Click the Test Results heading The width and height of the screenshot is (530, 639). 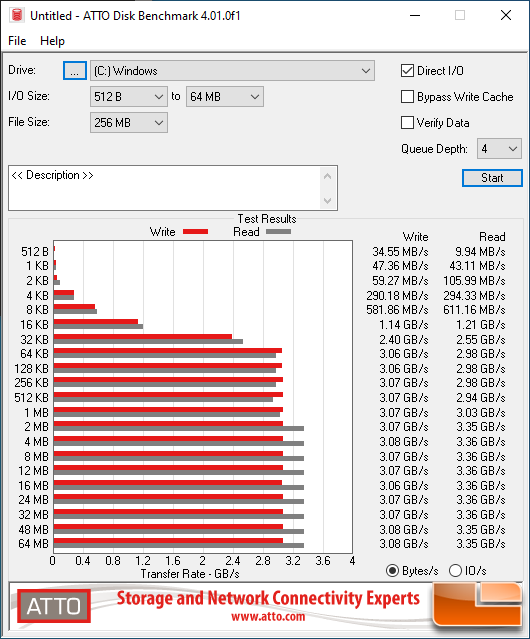coord(267,219)
